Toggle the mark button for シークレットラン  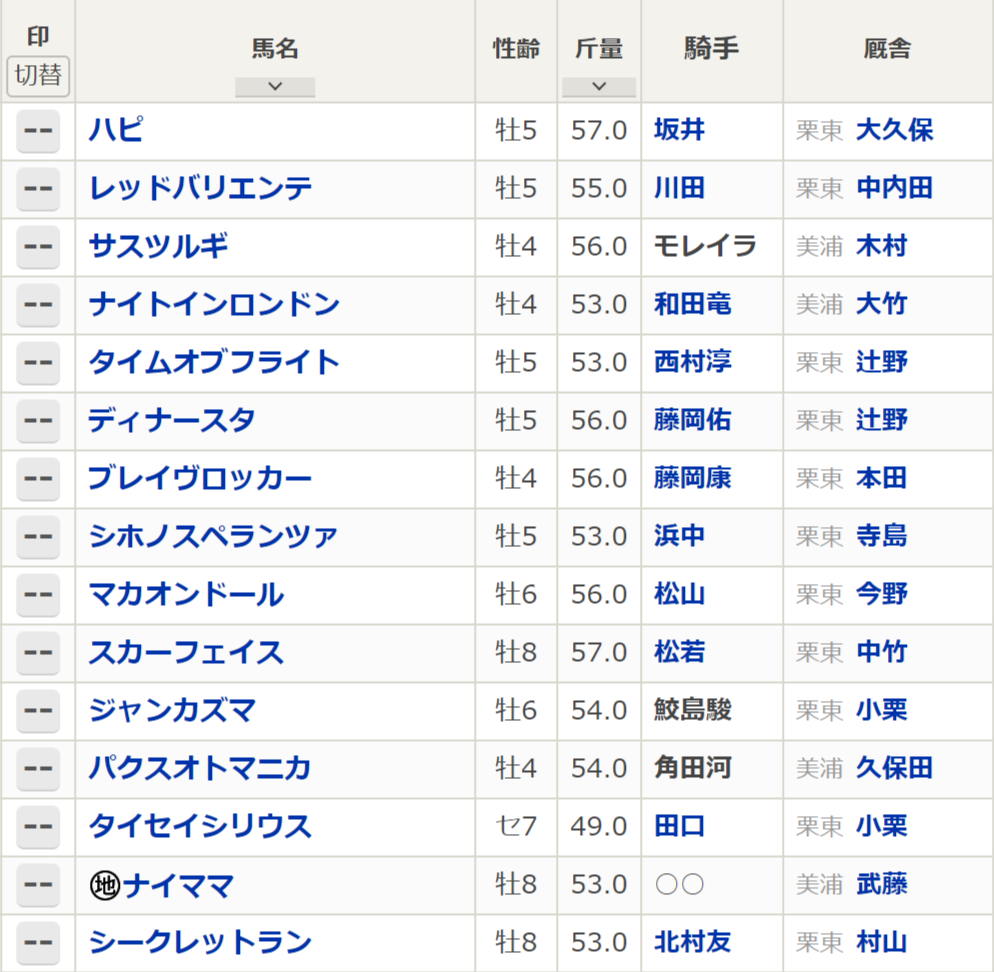[38, 943]
